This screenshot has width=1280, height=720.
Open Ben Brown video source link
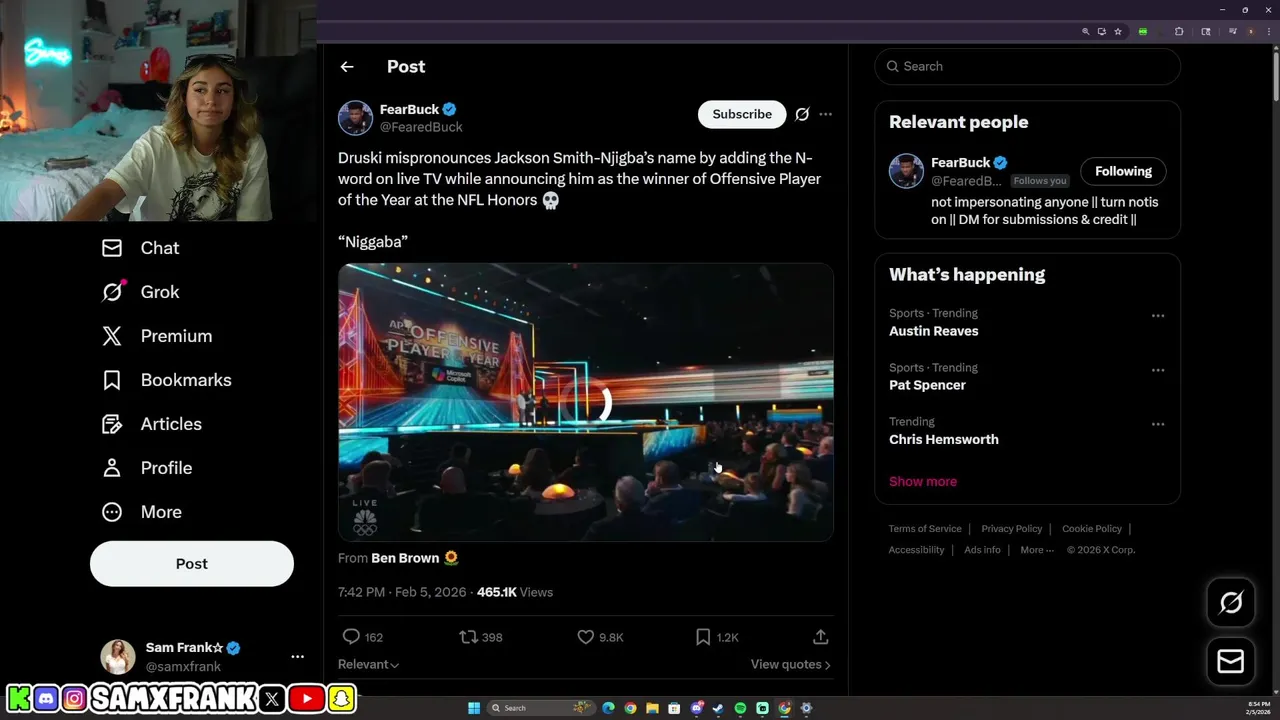tap(405, 558)
